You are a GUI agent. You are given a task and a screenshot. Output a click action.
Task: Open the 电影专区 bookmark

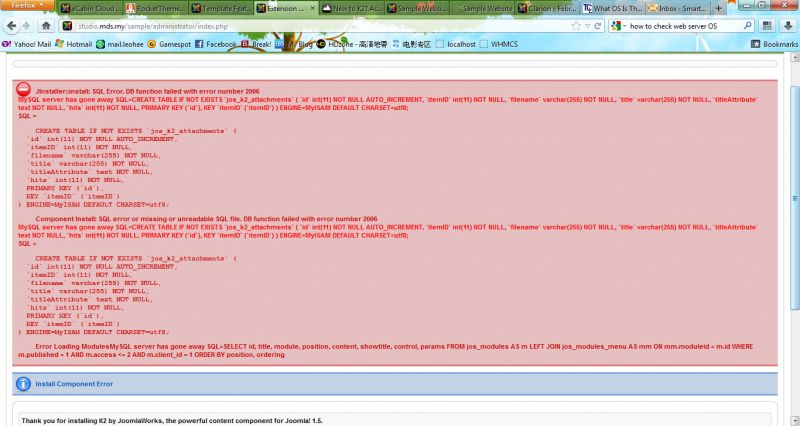click(411, 44)
